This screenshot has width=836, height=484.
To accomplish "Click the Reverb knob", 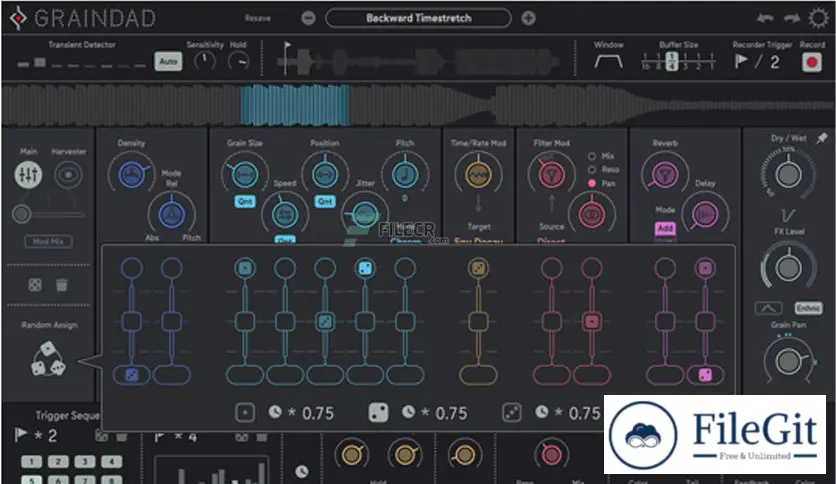I will [x=665, y=174].
